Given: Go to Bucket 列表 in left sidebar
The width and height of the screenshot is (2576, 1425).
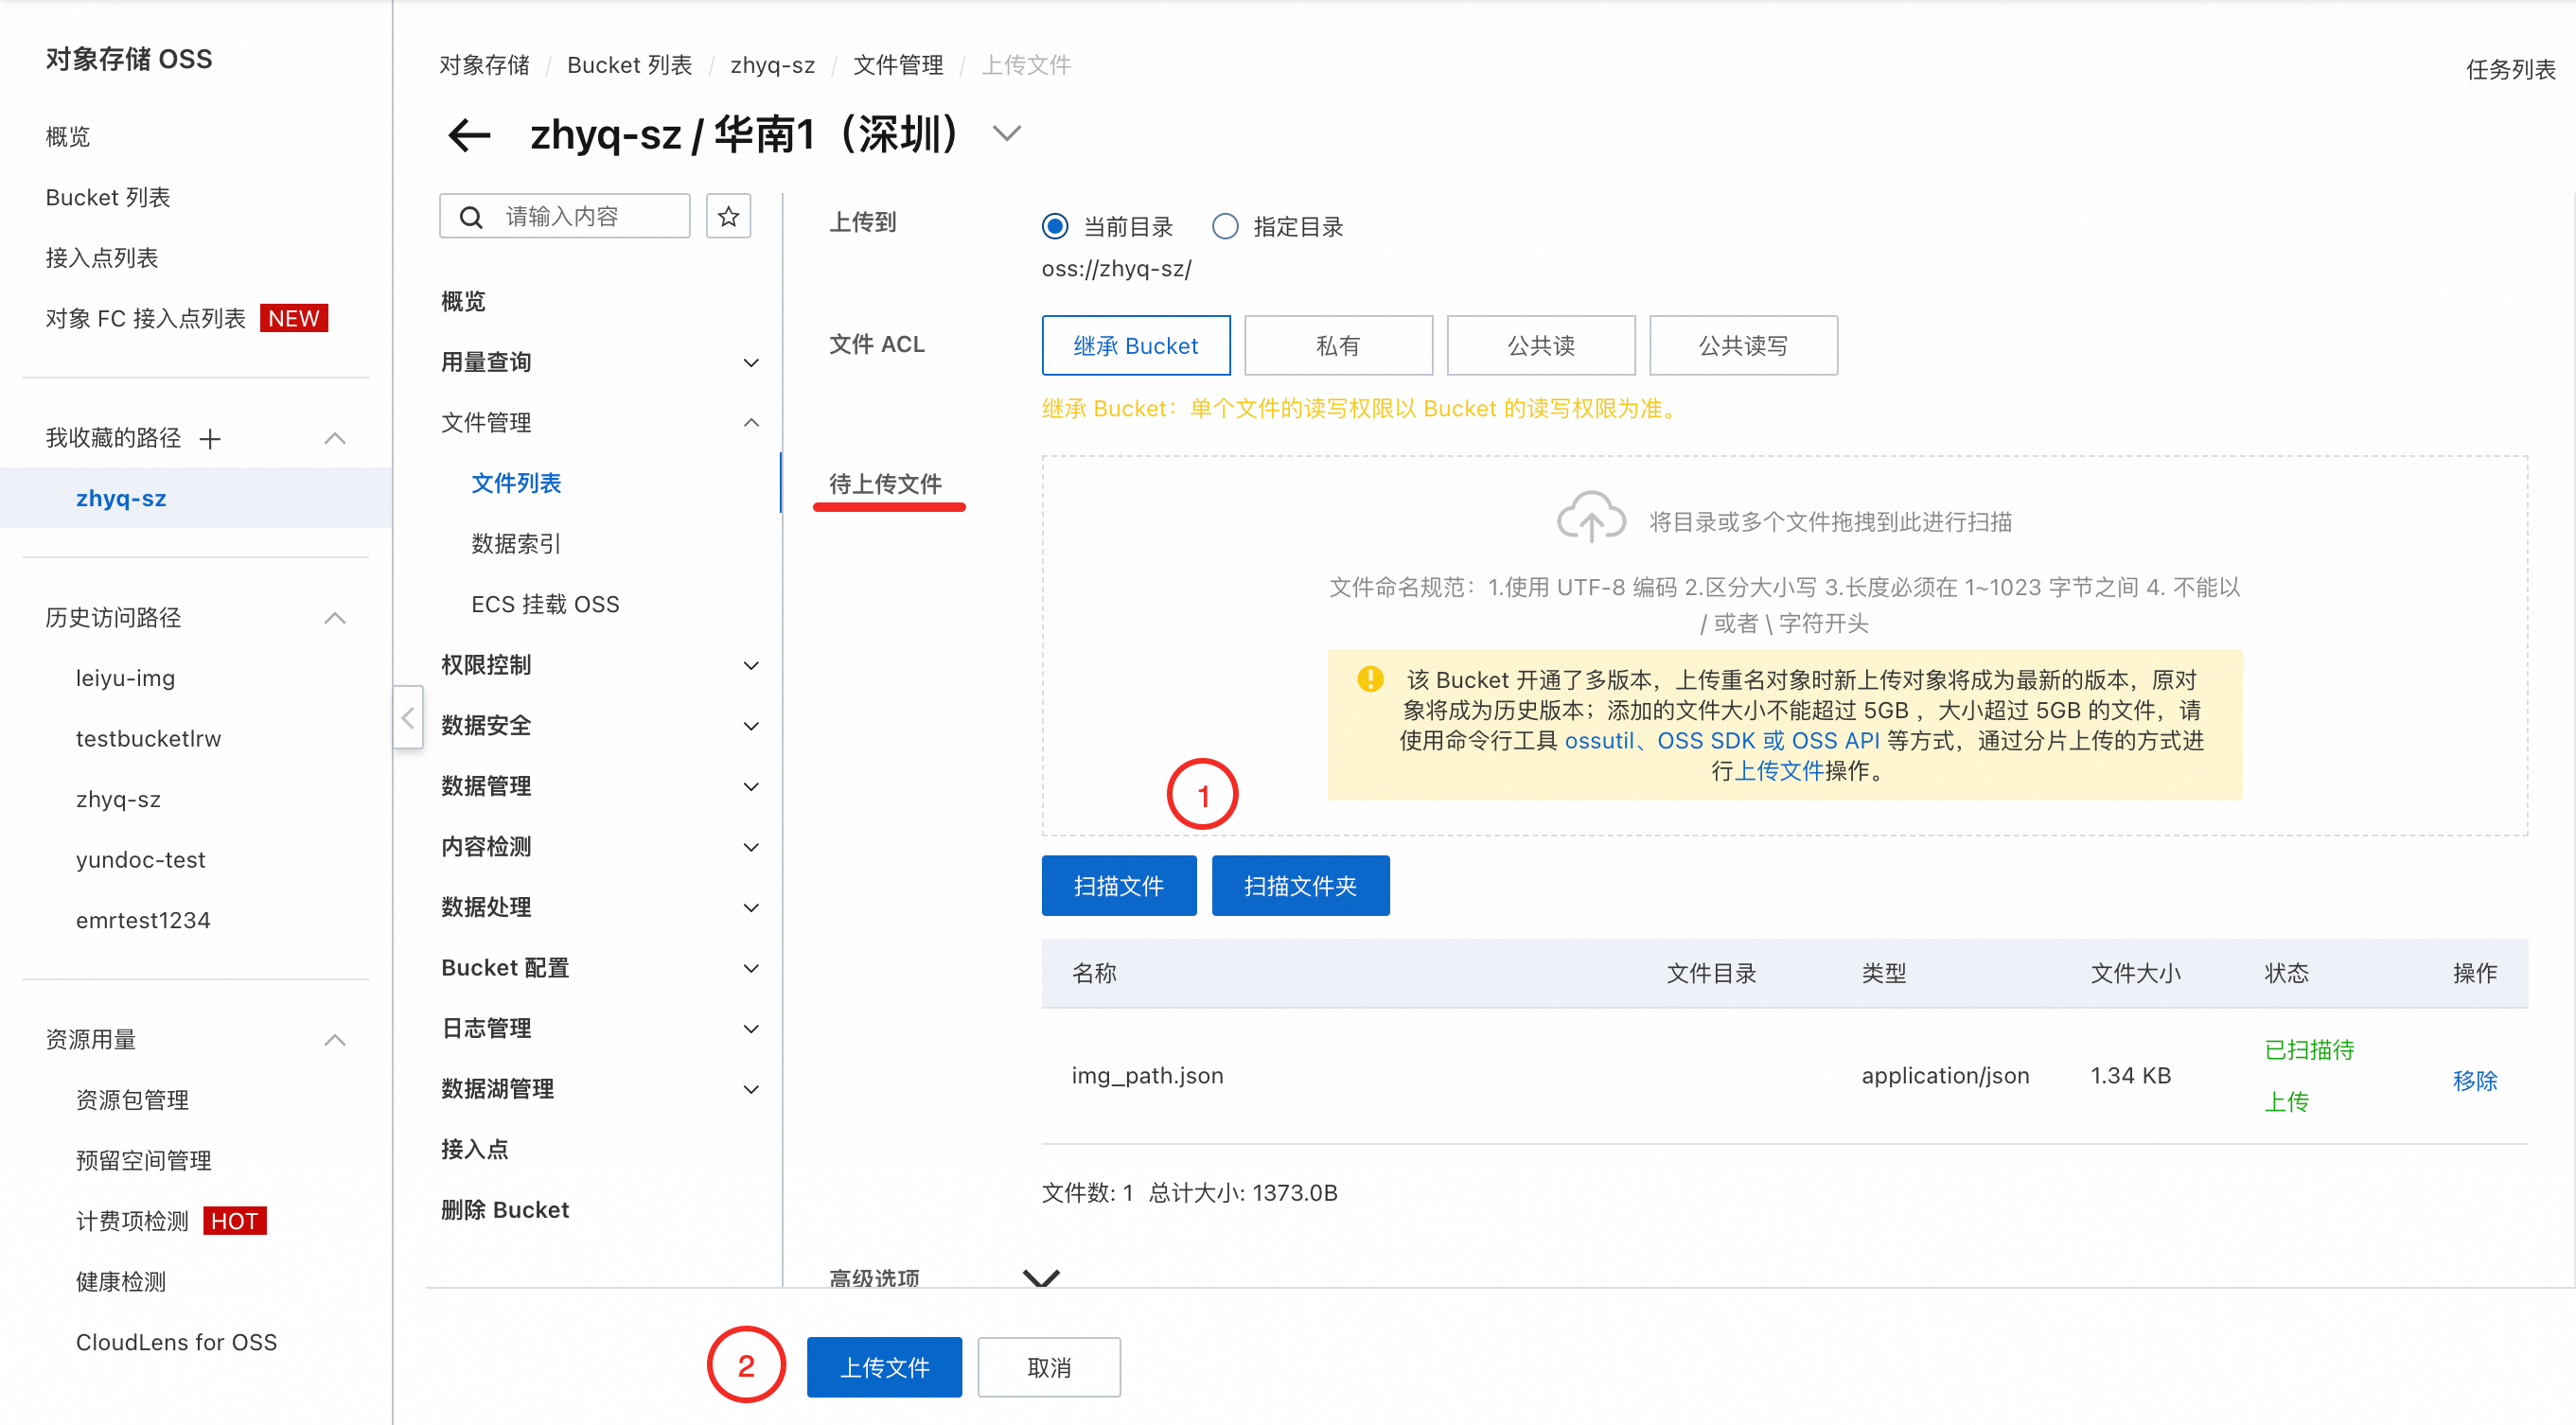Looking at the screenshot, I should (x=108, y=197).
